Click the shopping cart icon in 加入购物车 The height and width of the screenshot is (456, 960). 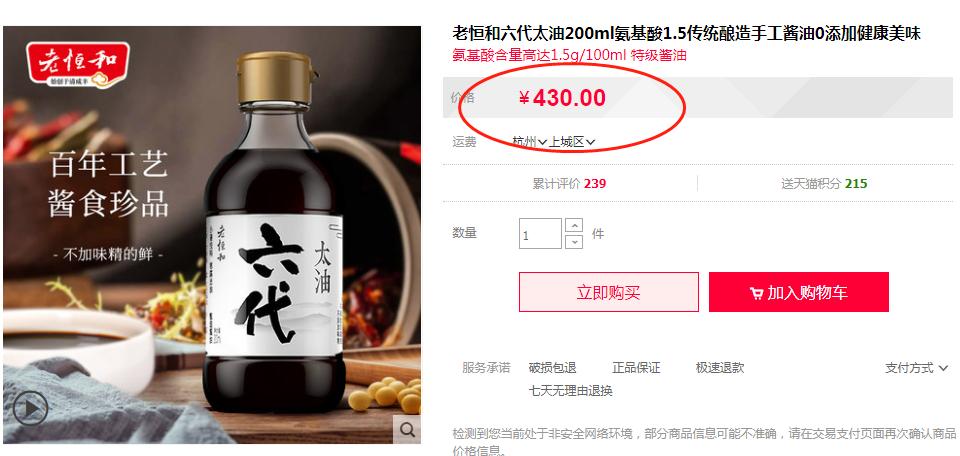756,294
